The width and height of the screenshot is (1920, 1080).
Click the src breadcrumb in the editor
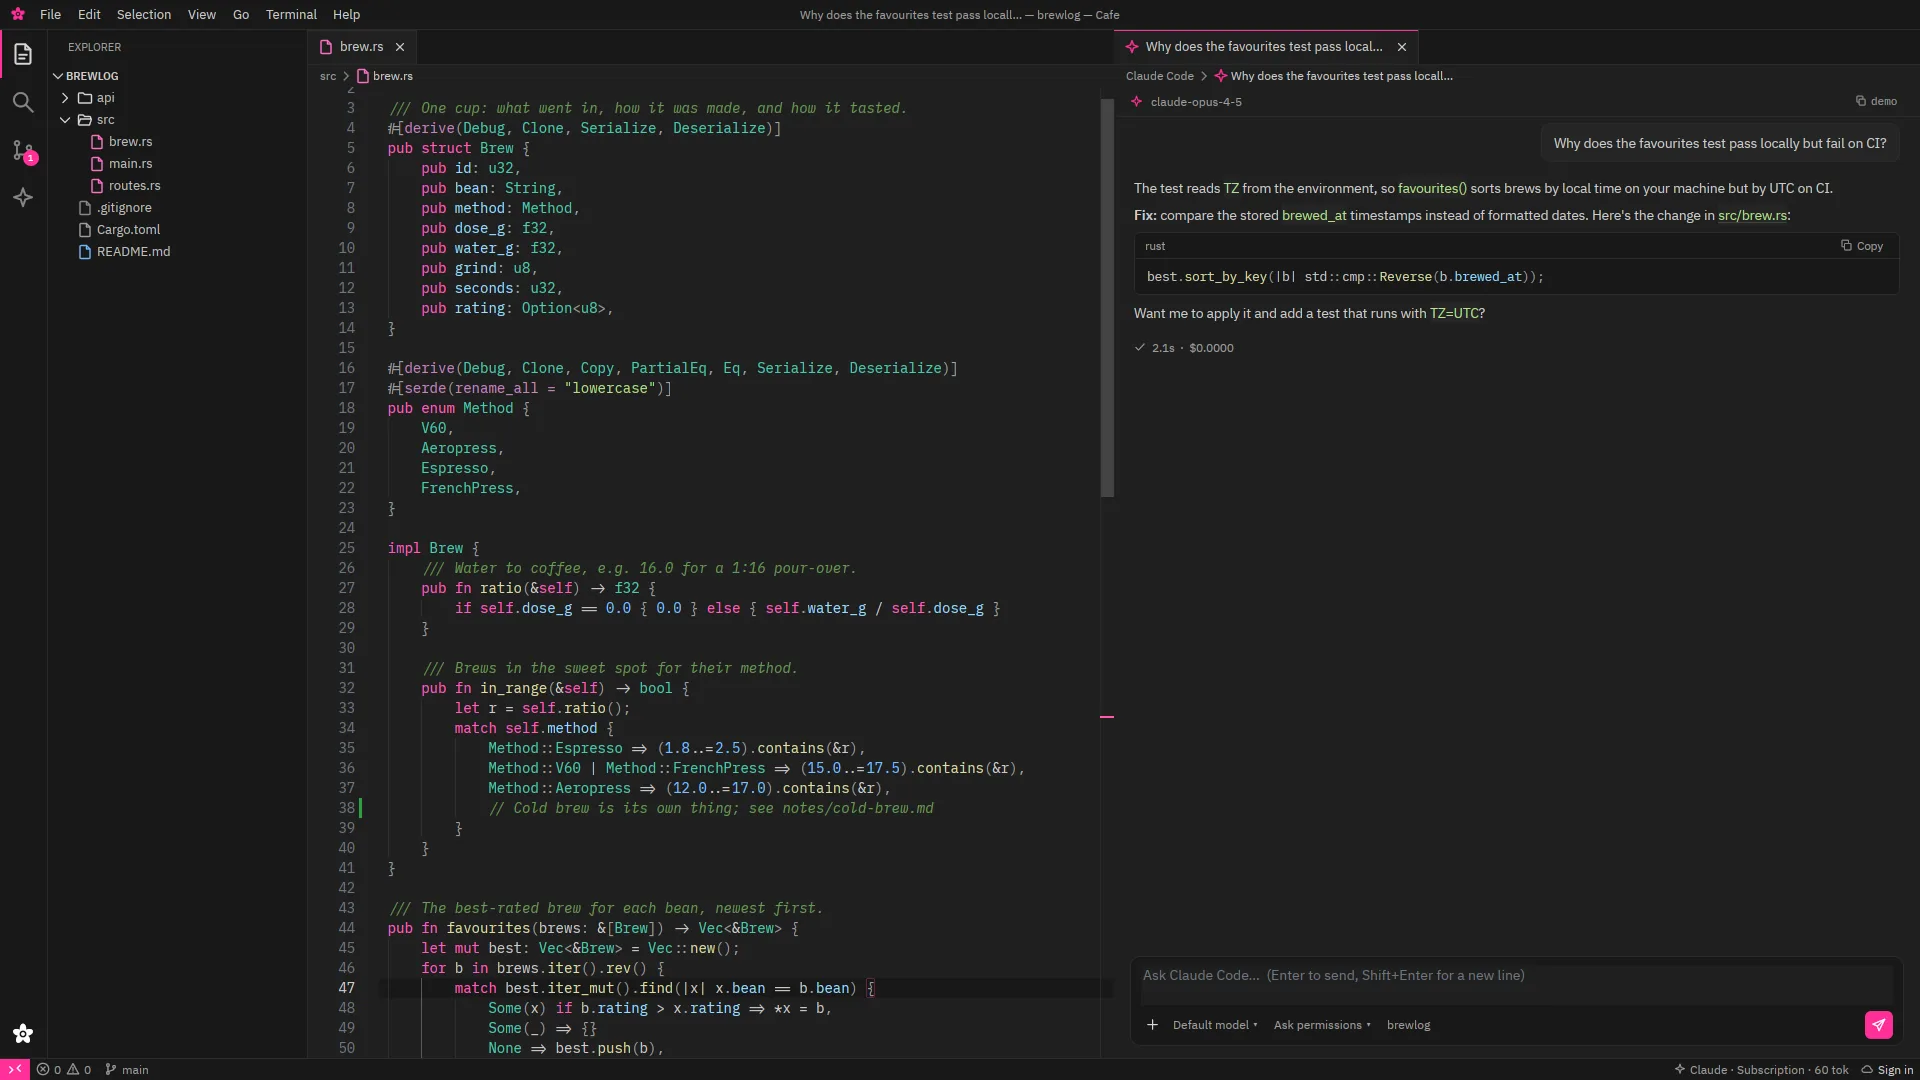tap(328, 76)
